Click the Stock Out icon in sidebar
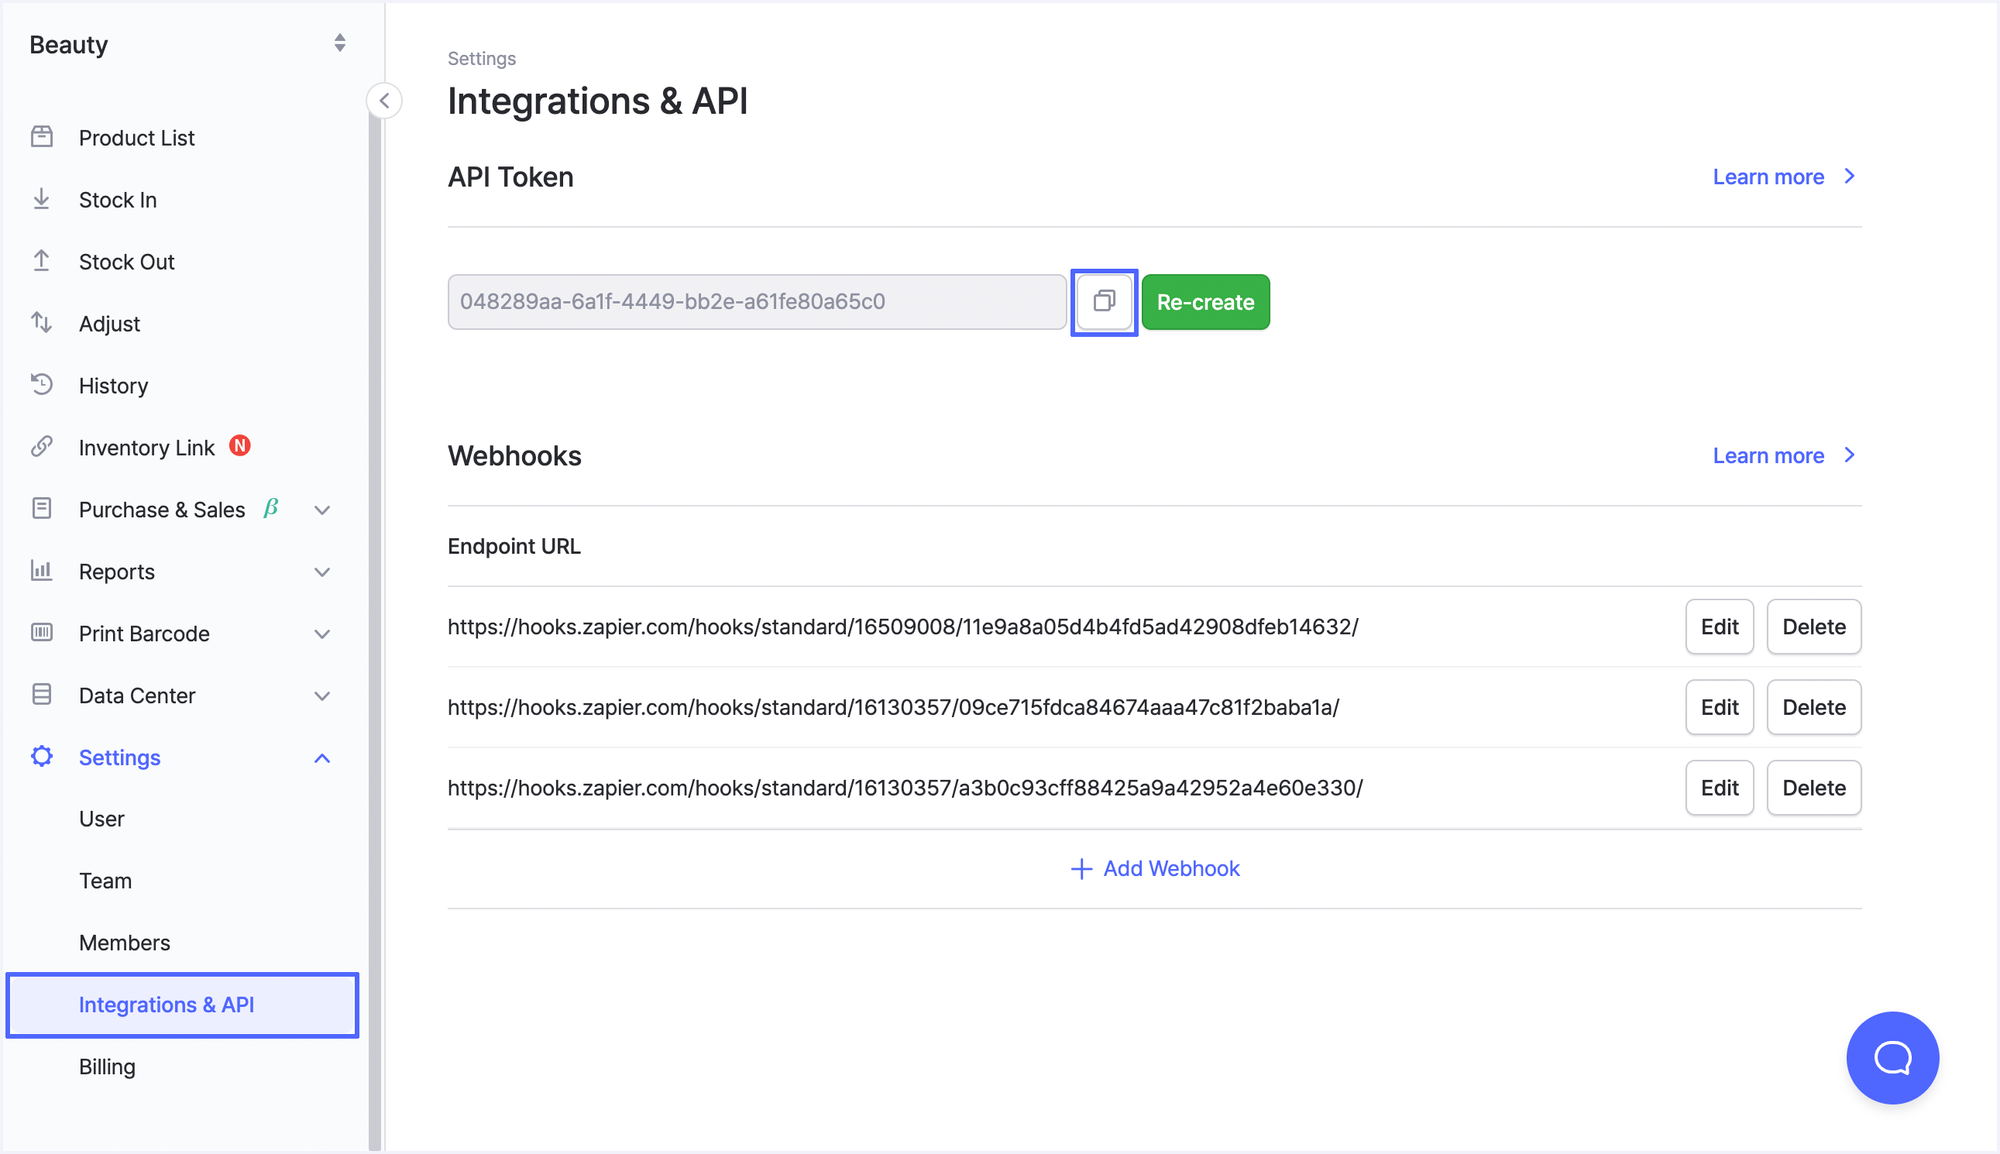The width and height of the screenshot is (2000, 1154). click(43, 261)
